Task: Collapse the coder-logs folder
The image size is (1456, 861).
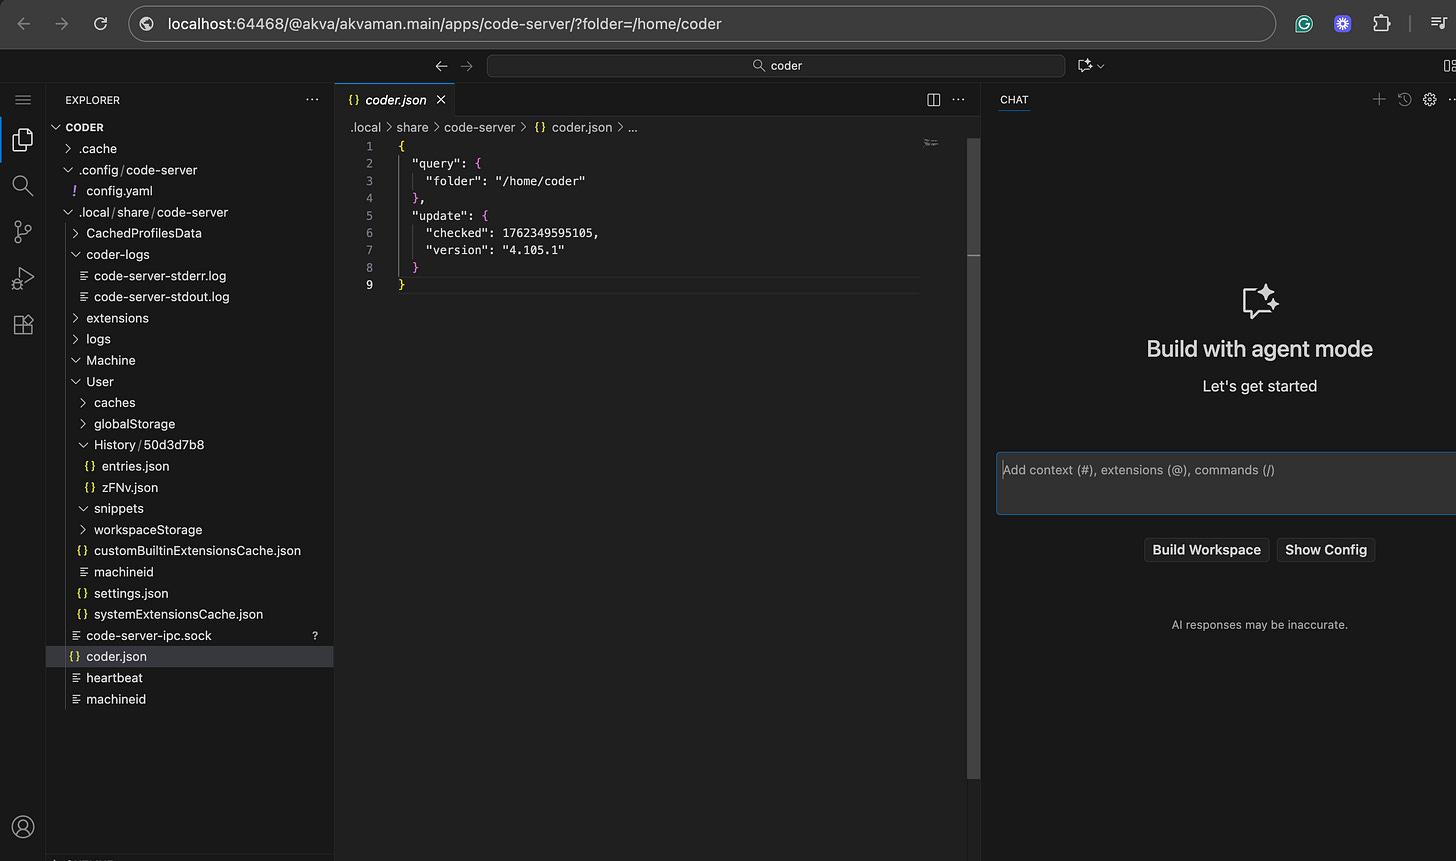Action: point(117,254)
